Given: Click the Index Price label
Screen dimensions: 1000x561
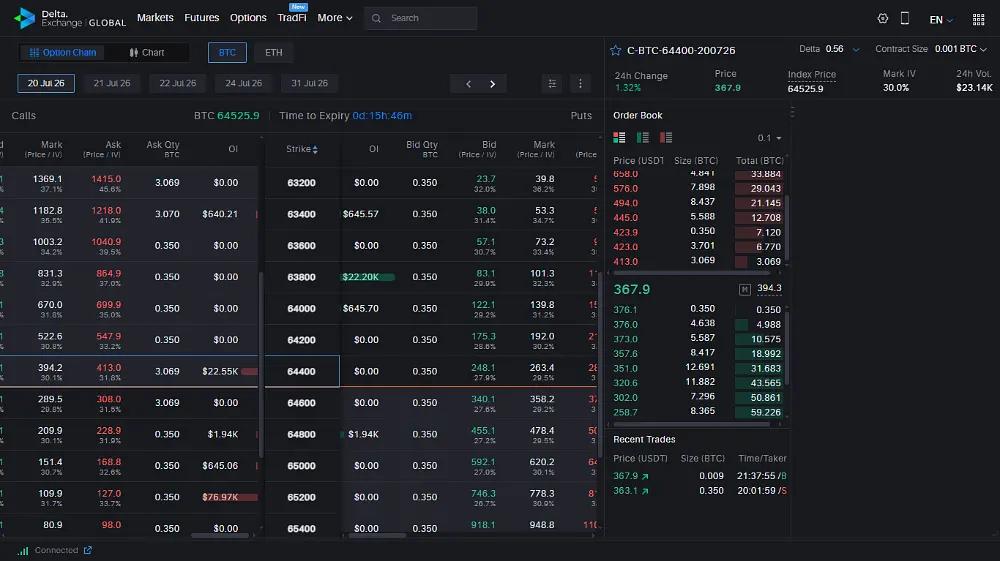Looking at the screenshot, I should click(x=811, y=75).
